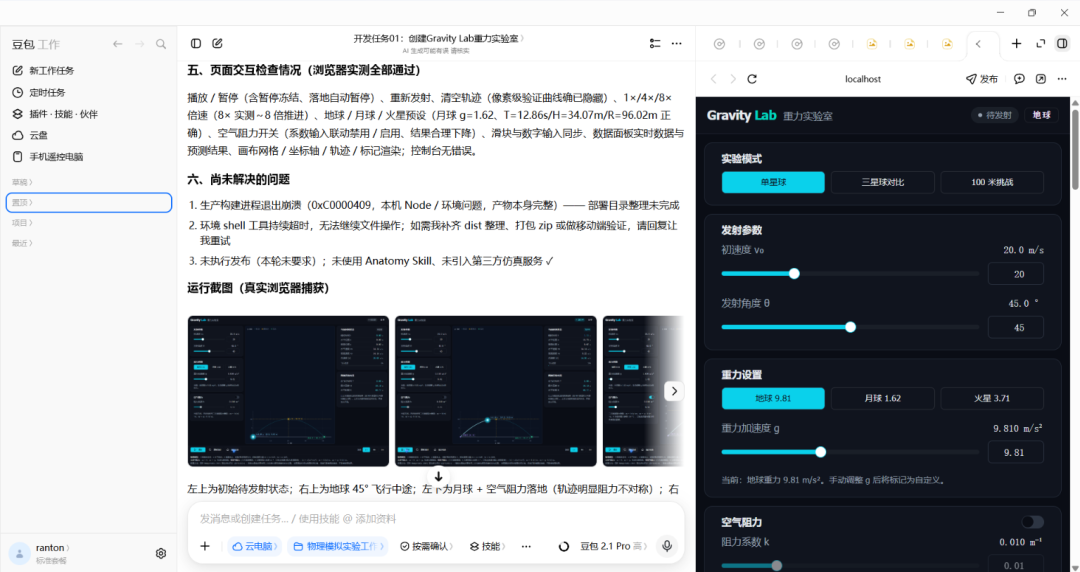Expand the preview panel to fullscreen
The width and height of the screenshot is (1080, 572).
pyautogui.click(x=1041, y=43)
